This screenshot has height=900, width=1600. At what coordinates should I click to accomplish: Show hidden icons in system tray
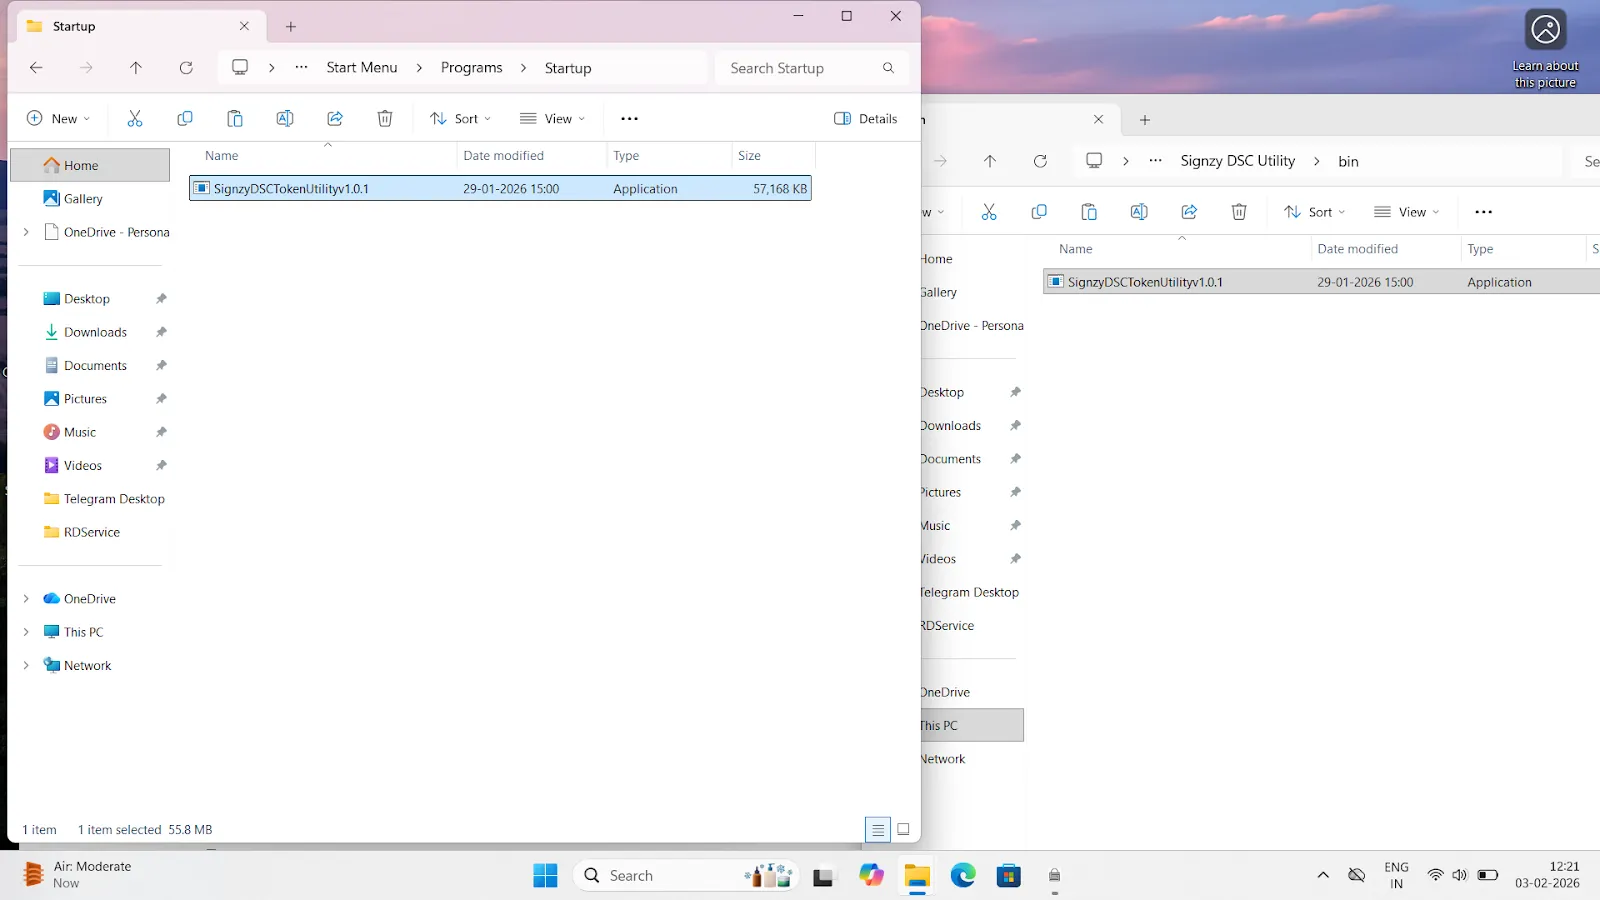[1323, 876]
